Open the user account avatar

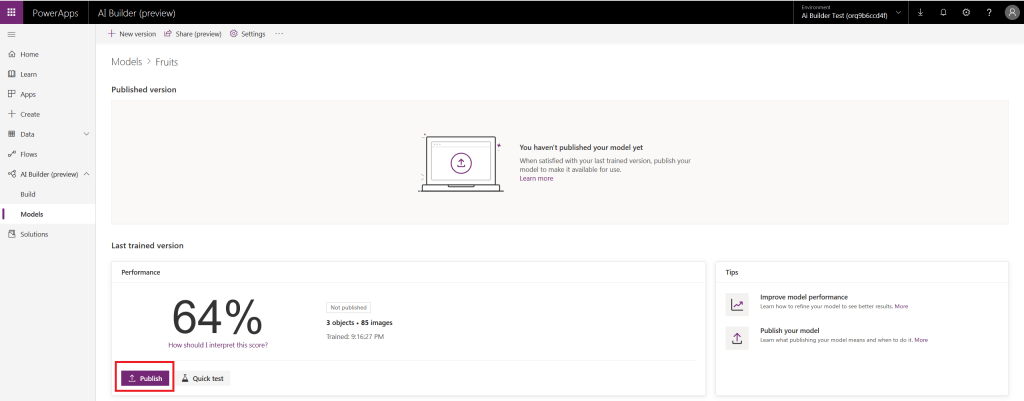click(1011, 12)
